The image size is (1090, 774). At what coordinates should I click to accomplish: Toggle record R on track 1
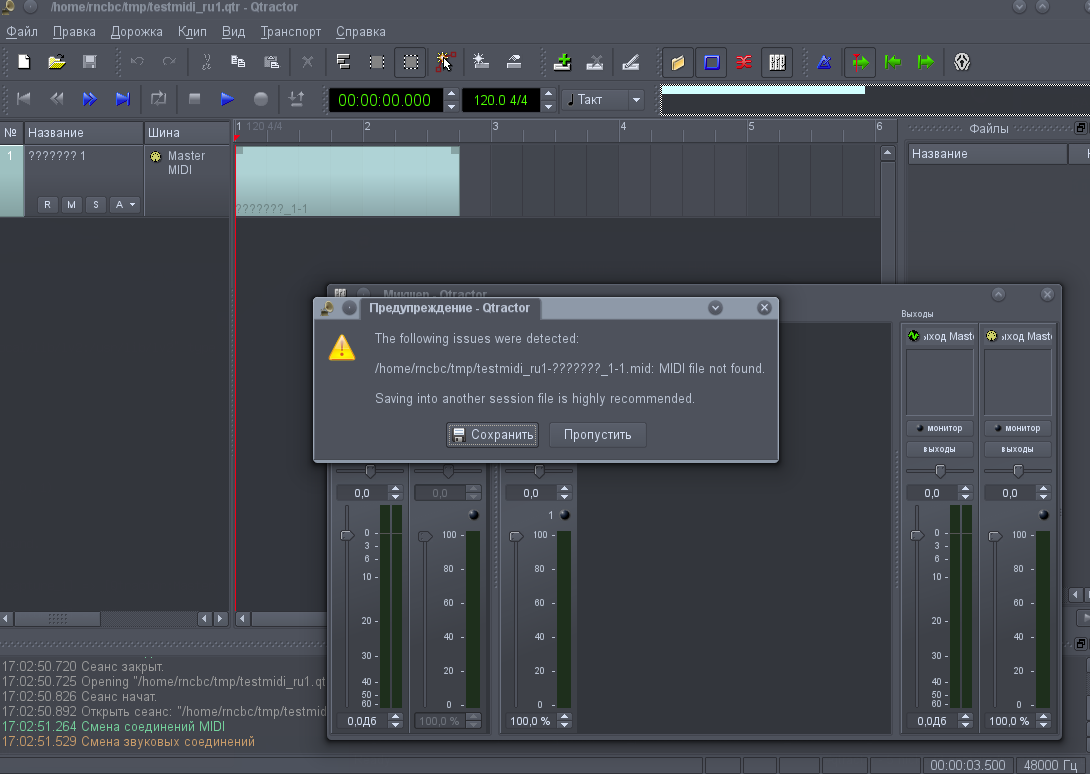click(47, 204)
